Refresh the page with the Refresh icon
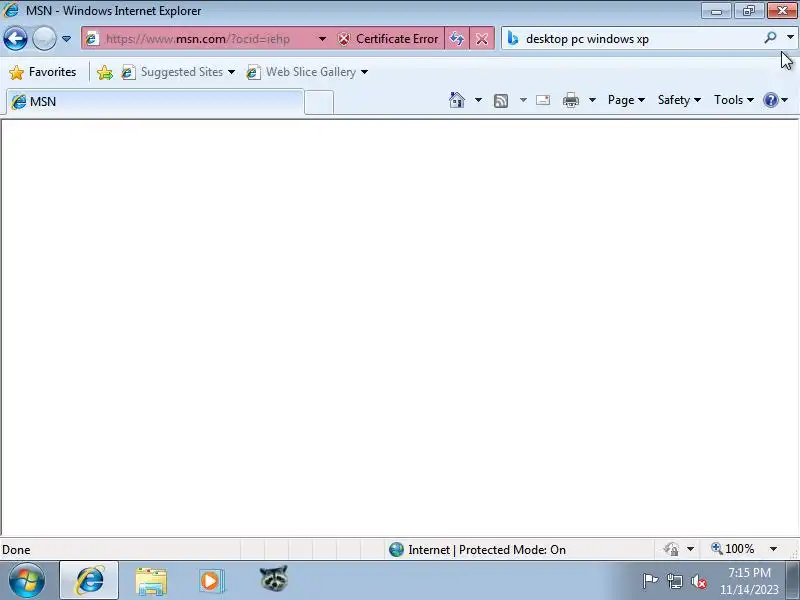Image resolution: width=800 pixels, height=600 pixels. point(457,39)
